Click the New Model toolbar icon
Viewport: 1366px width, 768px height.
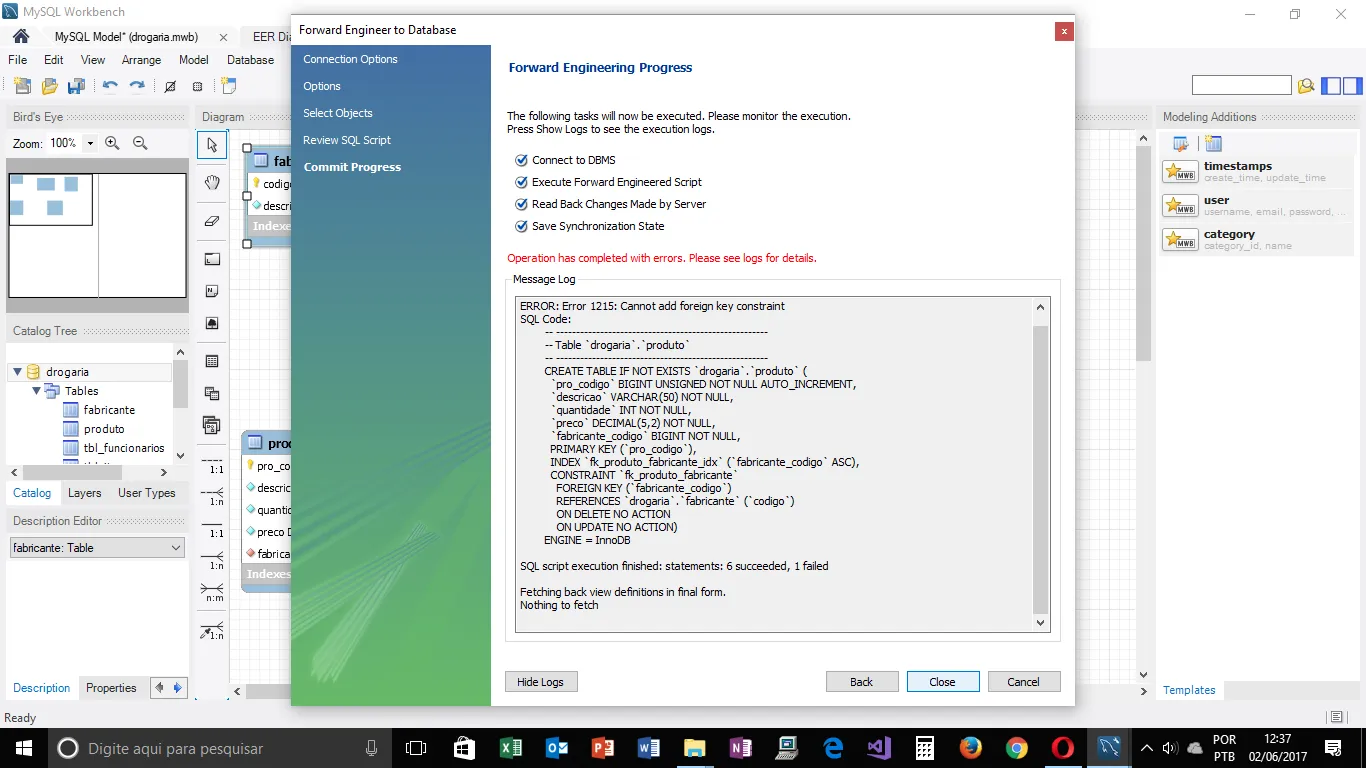click(22, 86)
